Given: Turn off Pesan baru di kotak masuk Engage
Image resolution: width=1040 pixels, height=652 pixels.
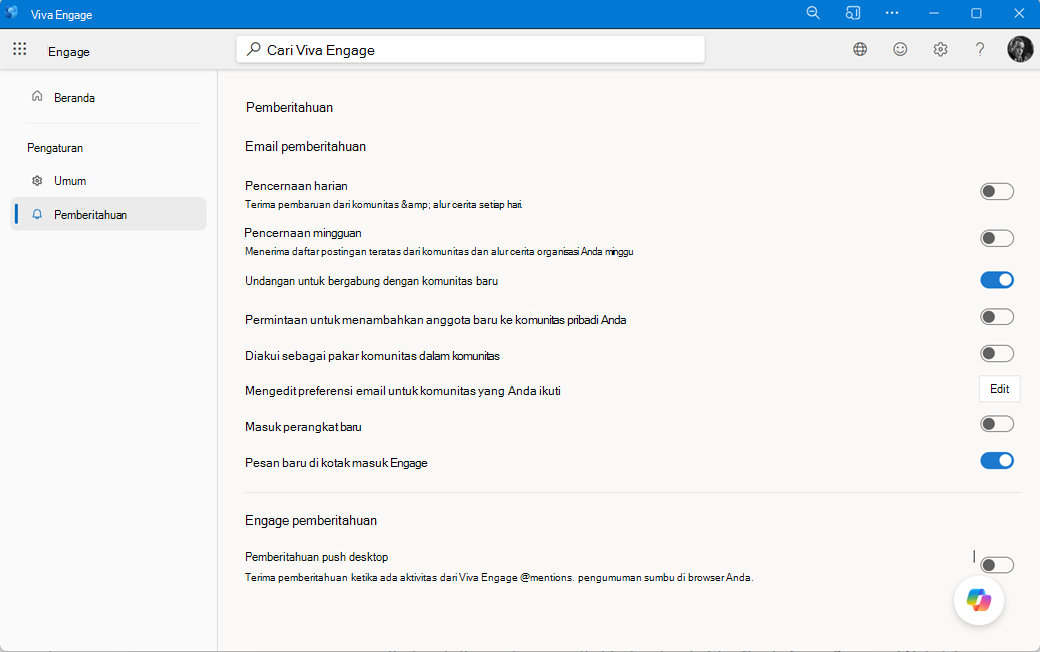Looking at the screenshot, I should click(x=997, y=460).
